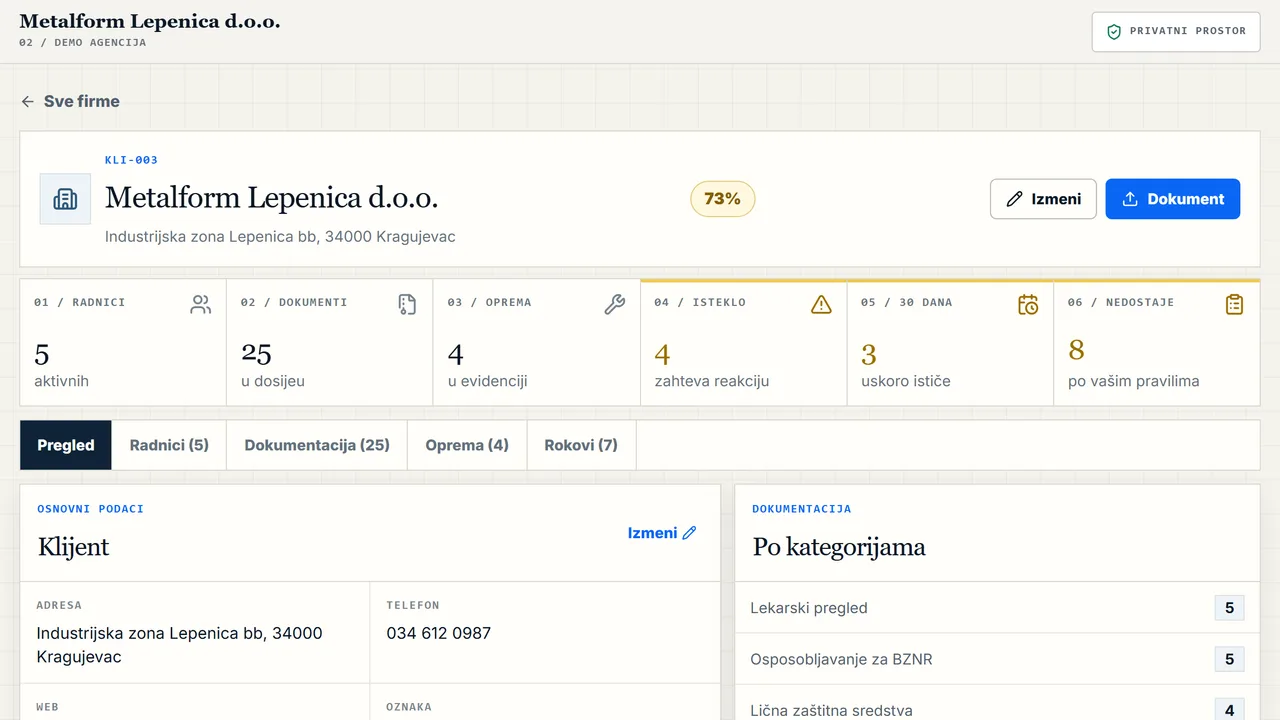
Task: Switch to the Oprema (4) tab
Action: [x=467, y=445]
